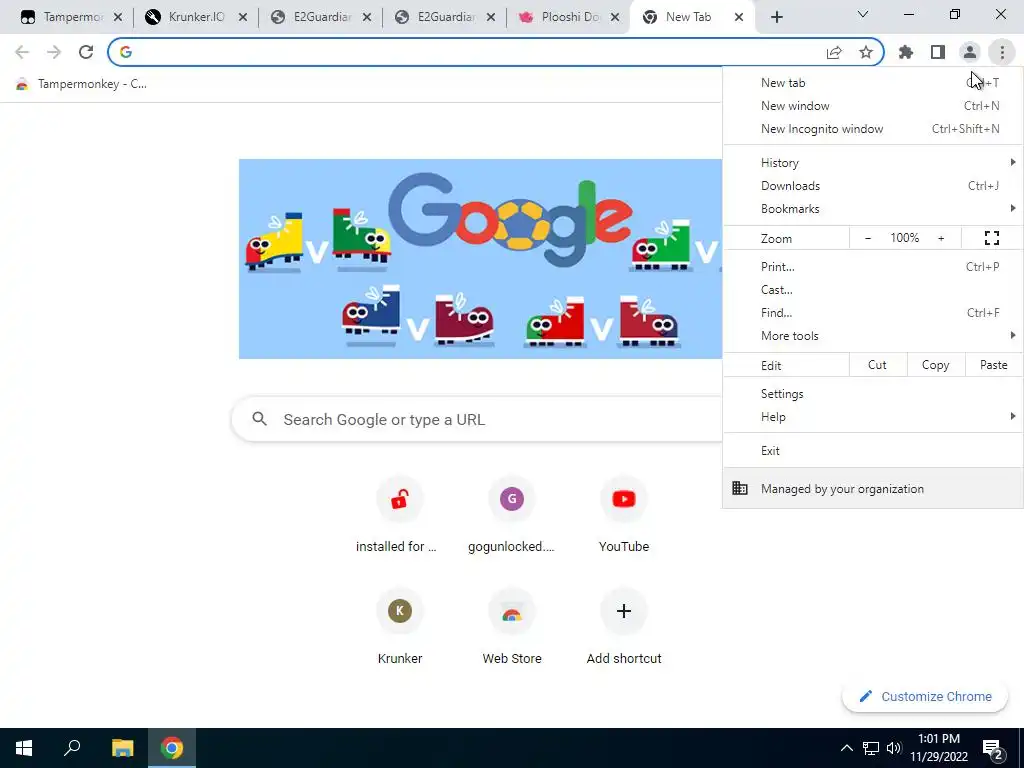The height and width of the screenshot is (768, 1024).
Task: Select New window menu item
Action: (873, 106)
